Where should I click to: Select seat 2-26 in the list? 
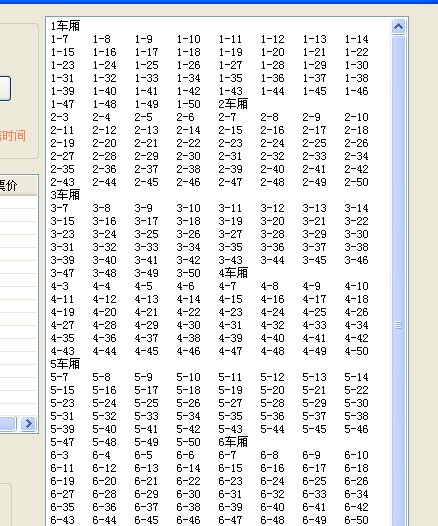click(x=356, y=143)
